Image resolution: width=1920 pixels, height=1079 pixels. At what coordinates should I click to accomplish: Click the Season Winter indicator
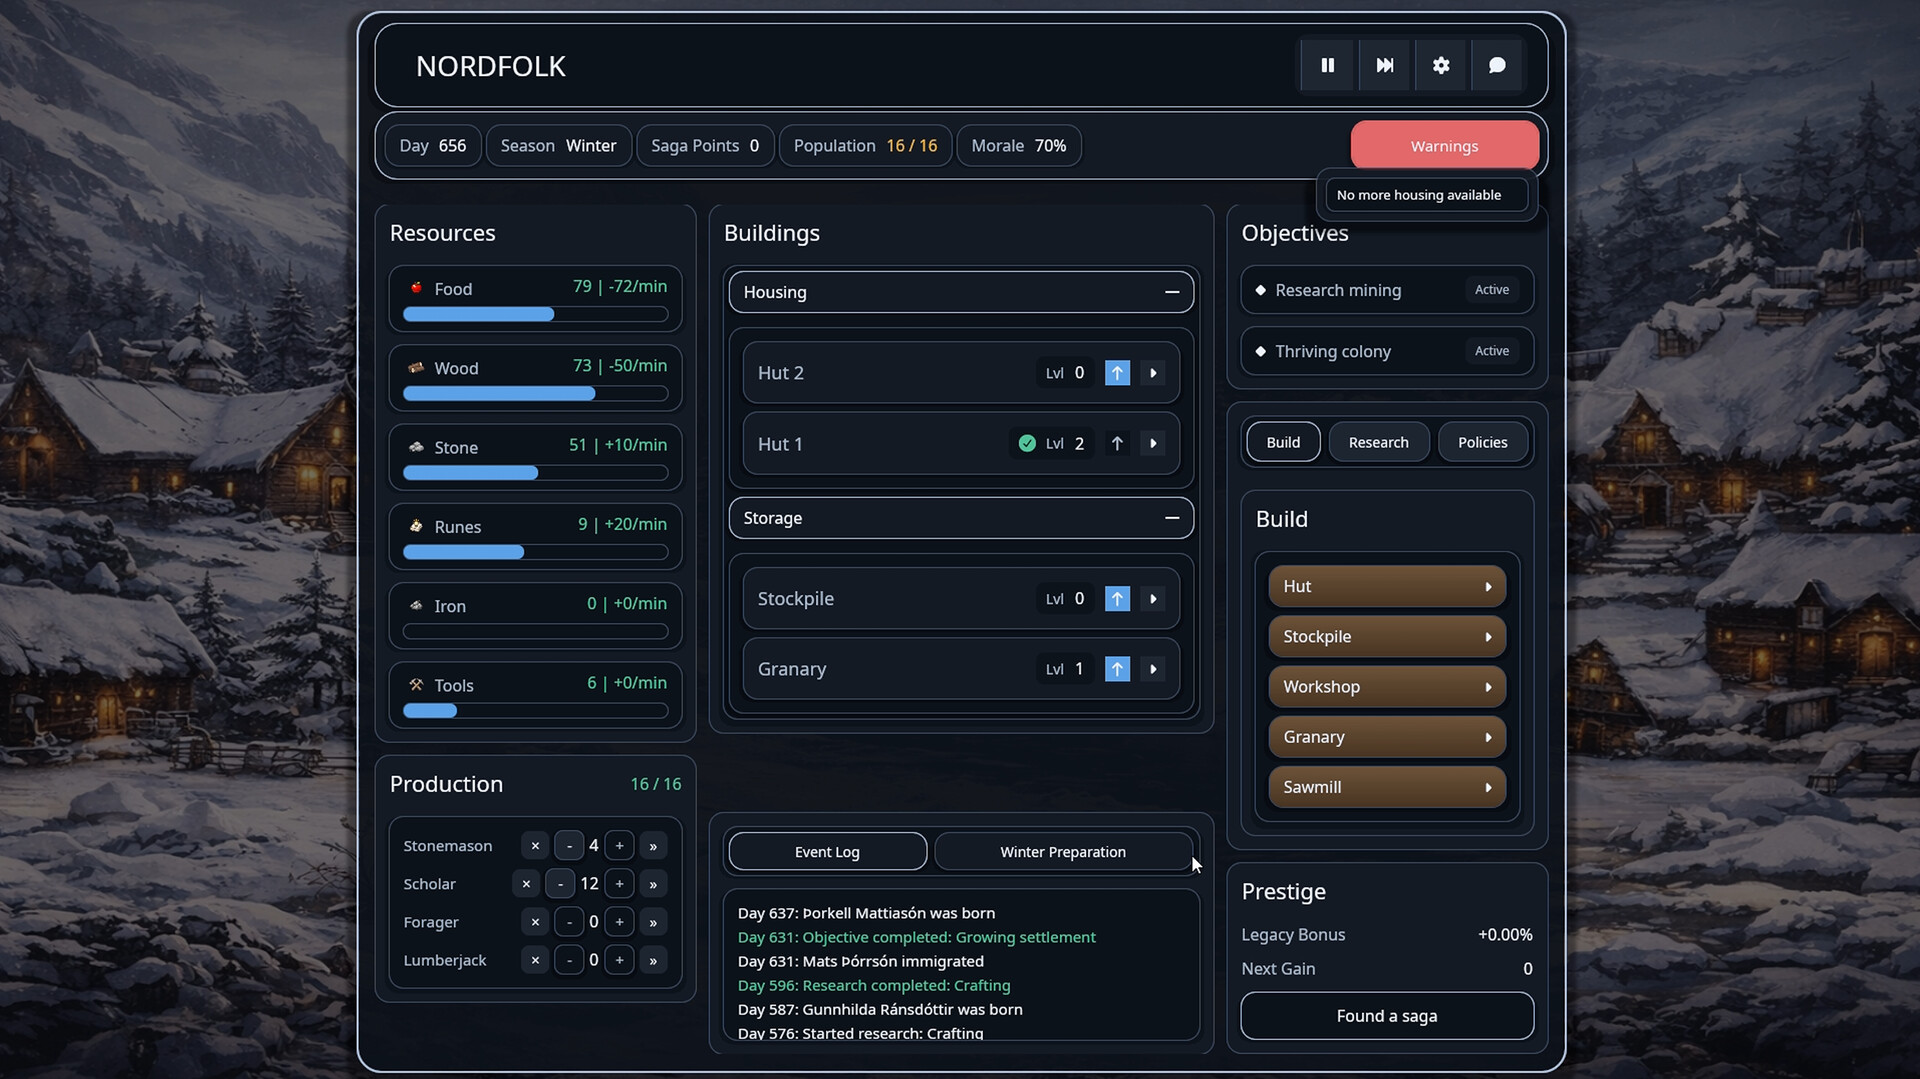pyautogui.click(x=558, y=146)
